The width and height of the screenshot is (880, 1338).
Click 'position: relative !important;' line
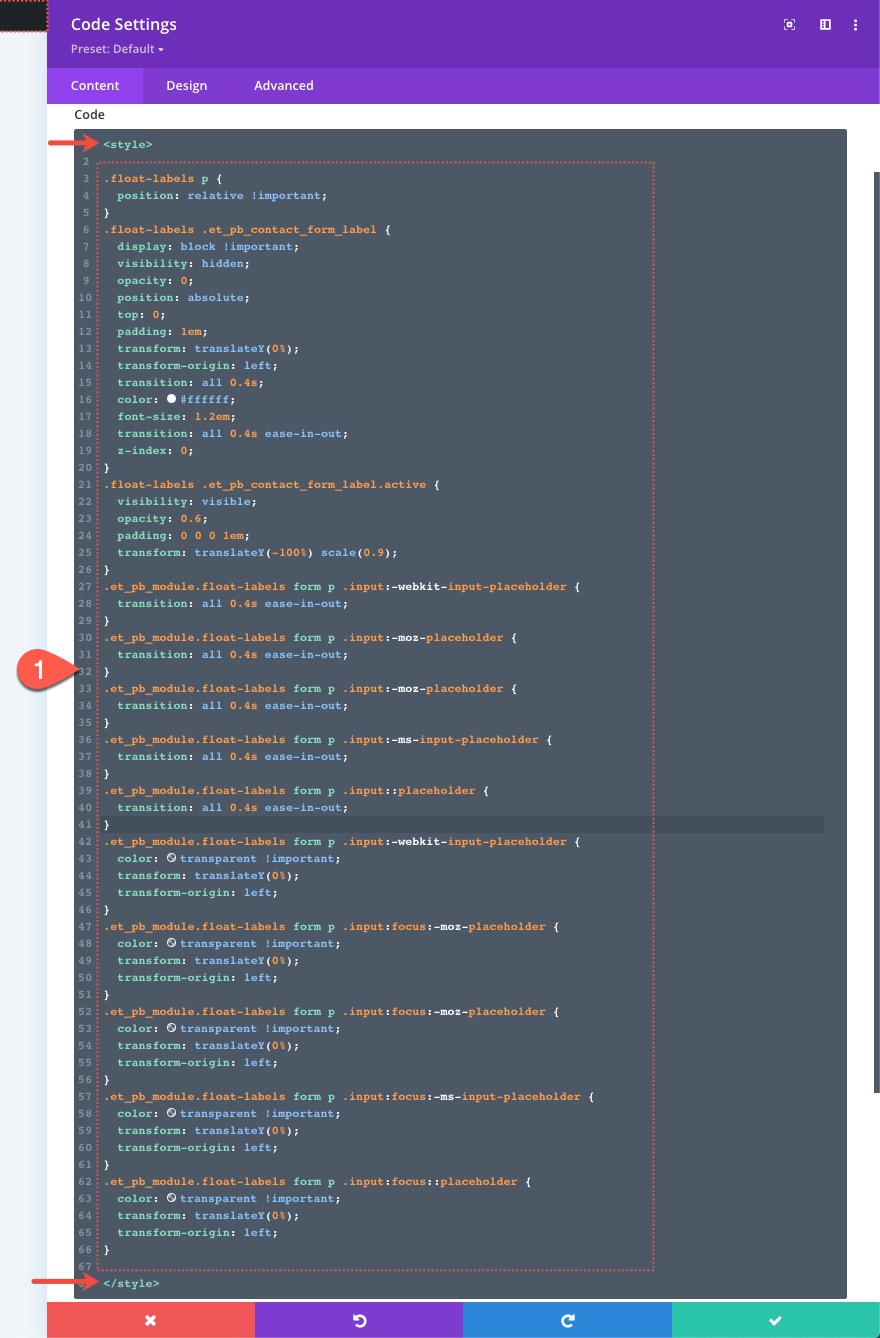(222, 195)
